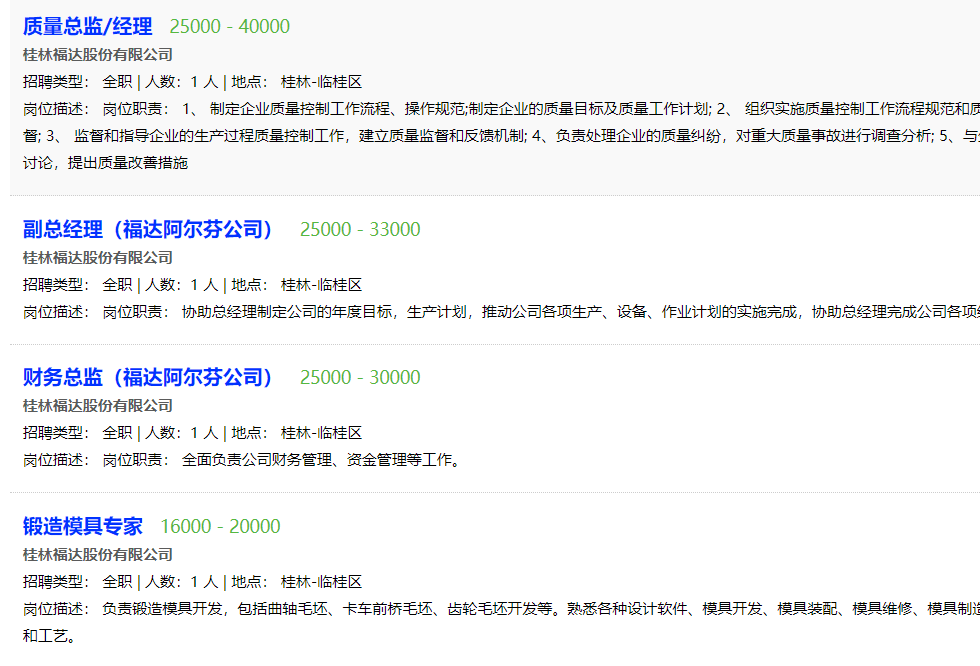Open the 质量总监/经理 job posting
This screenshot has width=980, height=666.
coord(88,26)
